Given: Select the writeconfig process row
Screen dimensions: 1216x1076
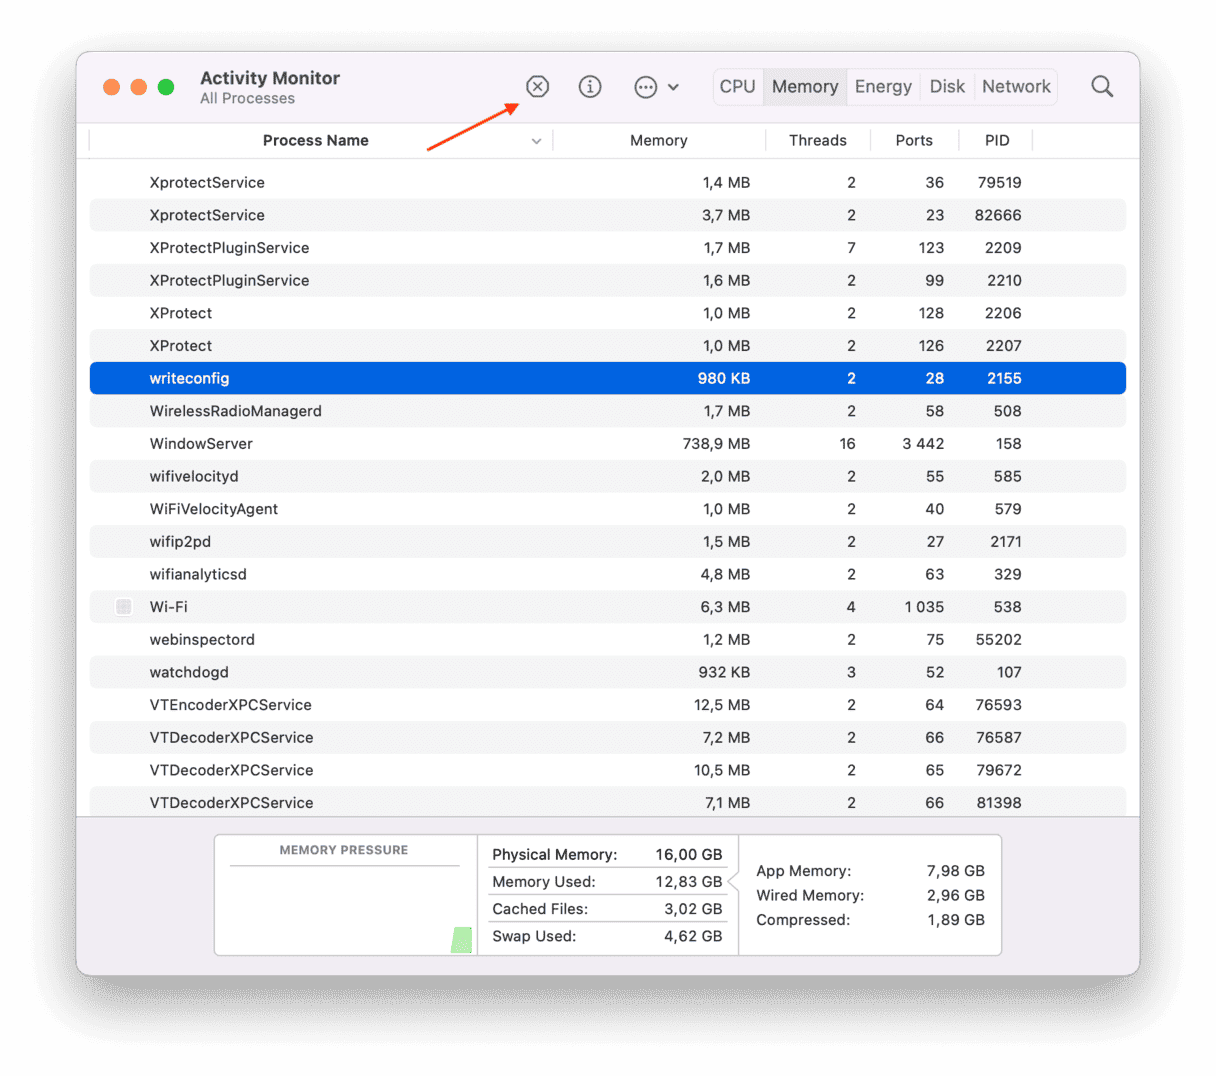Looking at the screenshot, I should coord(608,378).
